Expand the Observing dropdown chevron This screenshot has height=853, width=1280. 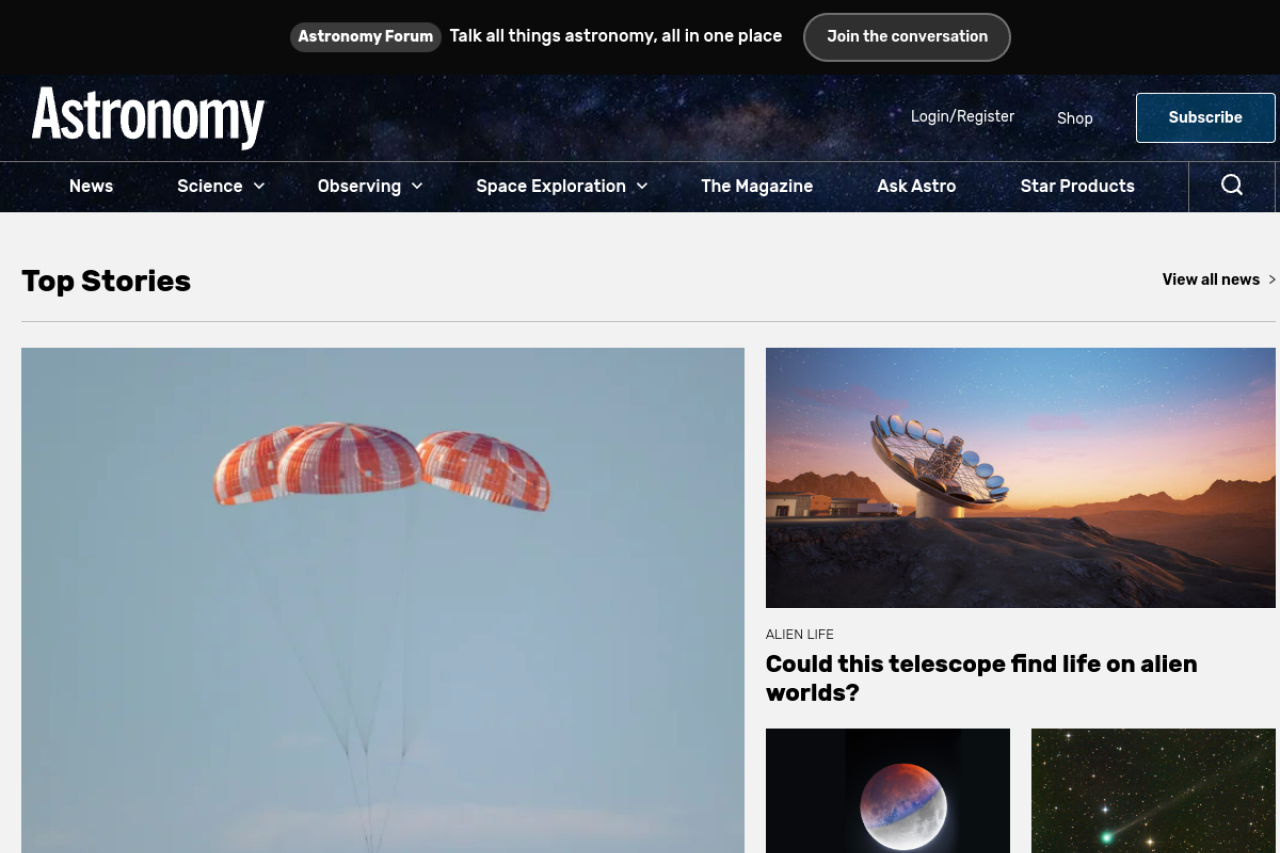pos(417,186)
